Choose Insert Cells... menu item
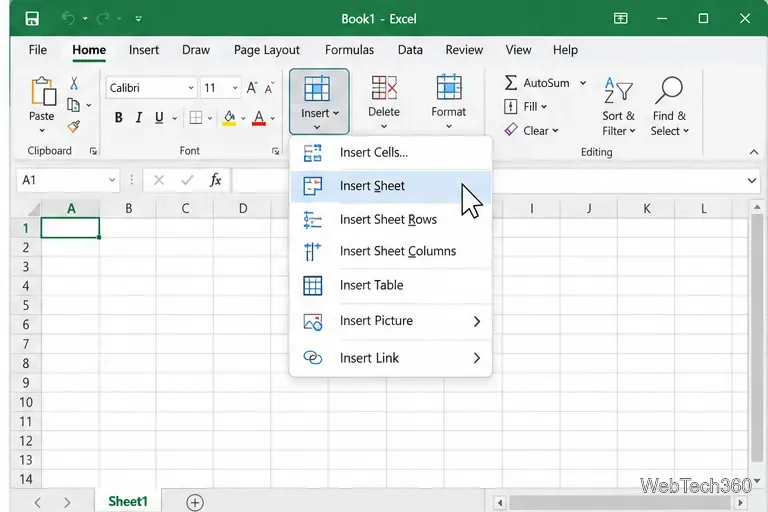The height and width of the screenshot is (512, 768). point(391,152)
